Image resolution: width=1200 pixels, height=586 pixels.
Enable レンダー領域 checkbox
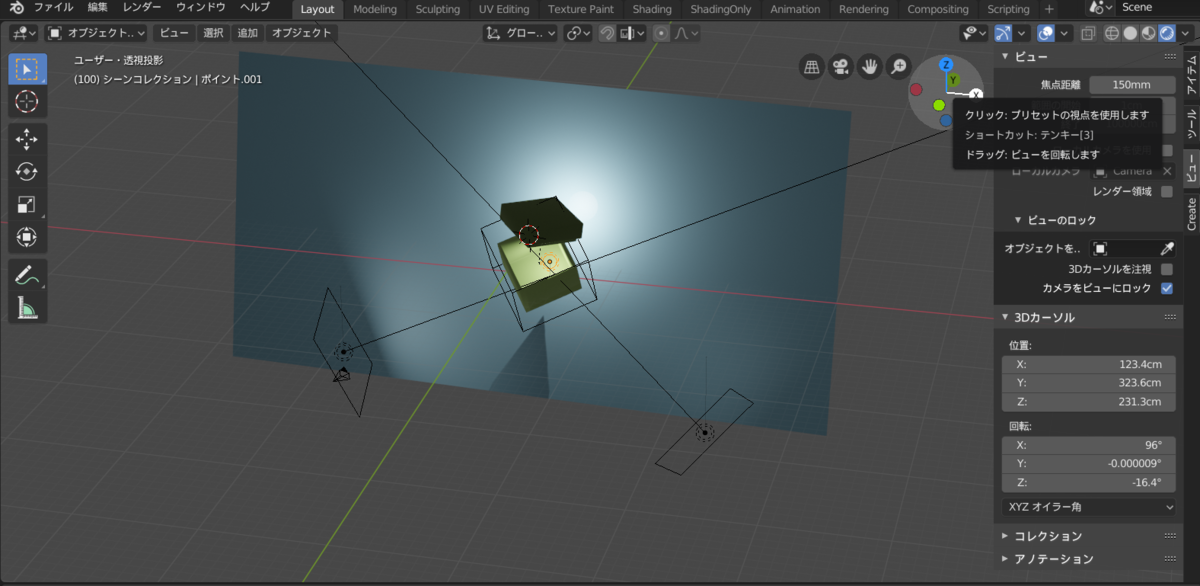(1167, 191)
